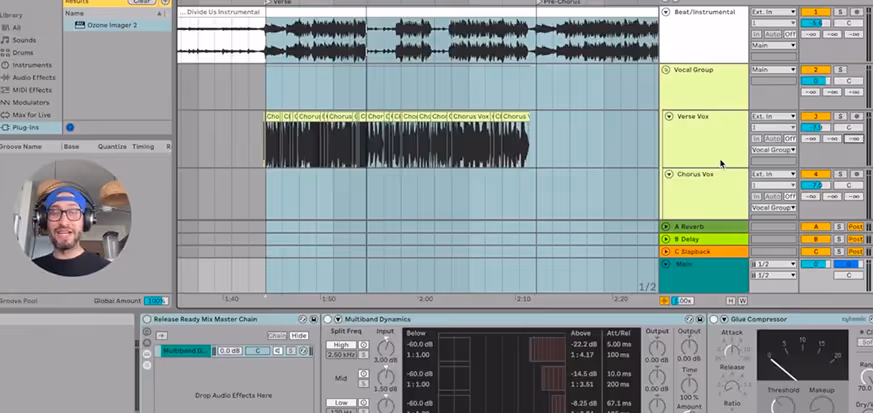Click Hide to collapse rack devices
The height and width of the screenshot is (413, 873).
pyautogui.click(x=299, y=336)
